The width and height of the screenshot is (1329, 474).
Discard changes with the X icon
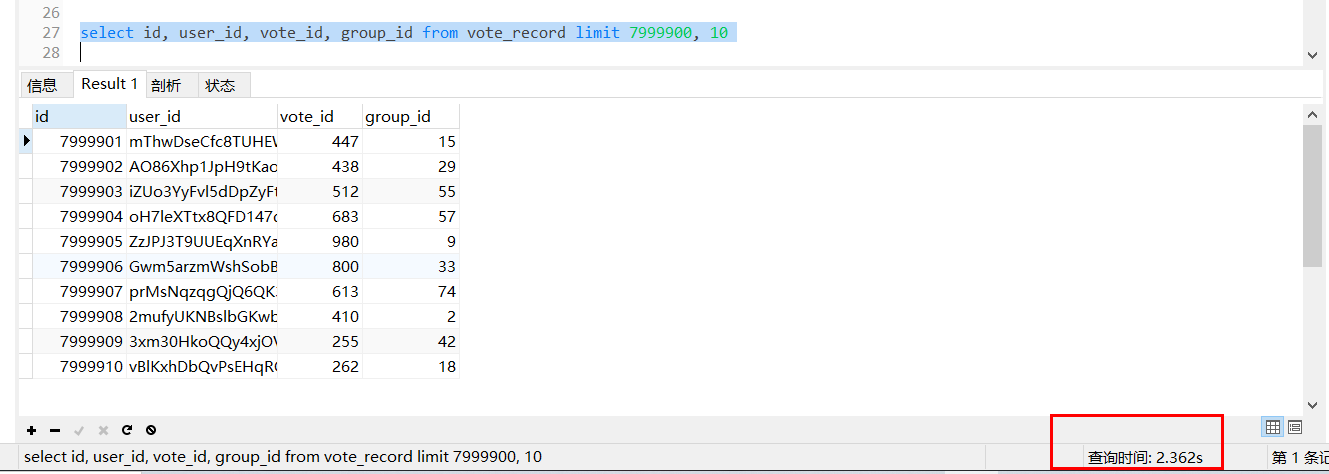(x=103, y=430)
